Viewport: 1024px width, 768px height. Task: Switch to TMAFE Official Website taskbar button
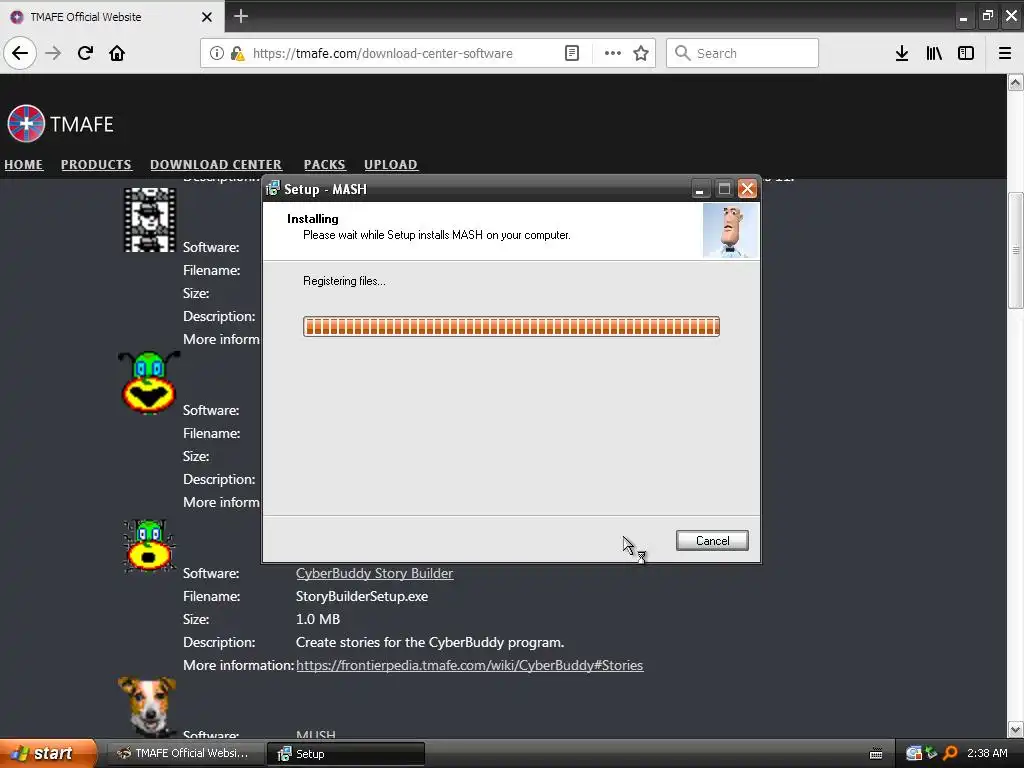(x=185, y=753)
